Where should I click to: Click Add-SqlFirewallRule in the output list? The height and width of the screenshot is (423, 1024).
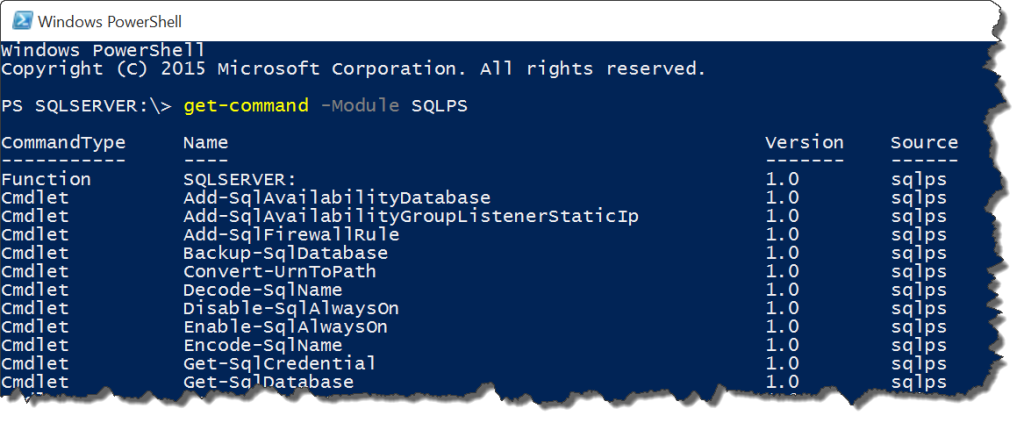click(291, 234)
